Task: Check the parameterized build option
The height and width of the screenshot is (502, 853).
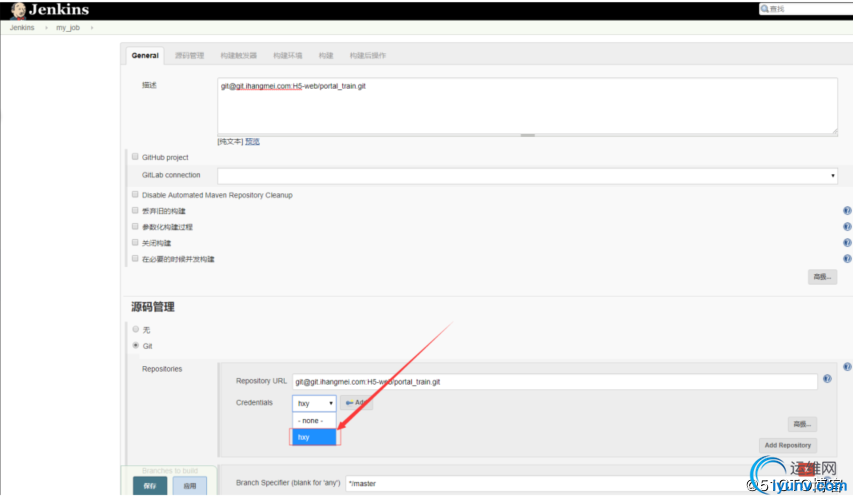Action: tap(135, 226)
